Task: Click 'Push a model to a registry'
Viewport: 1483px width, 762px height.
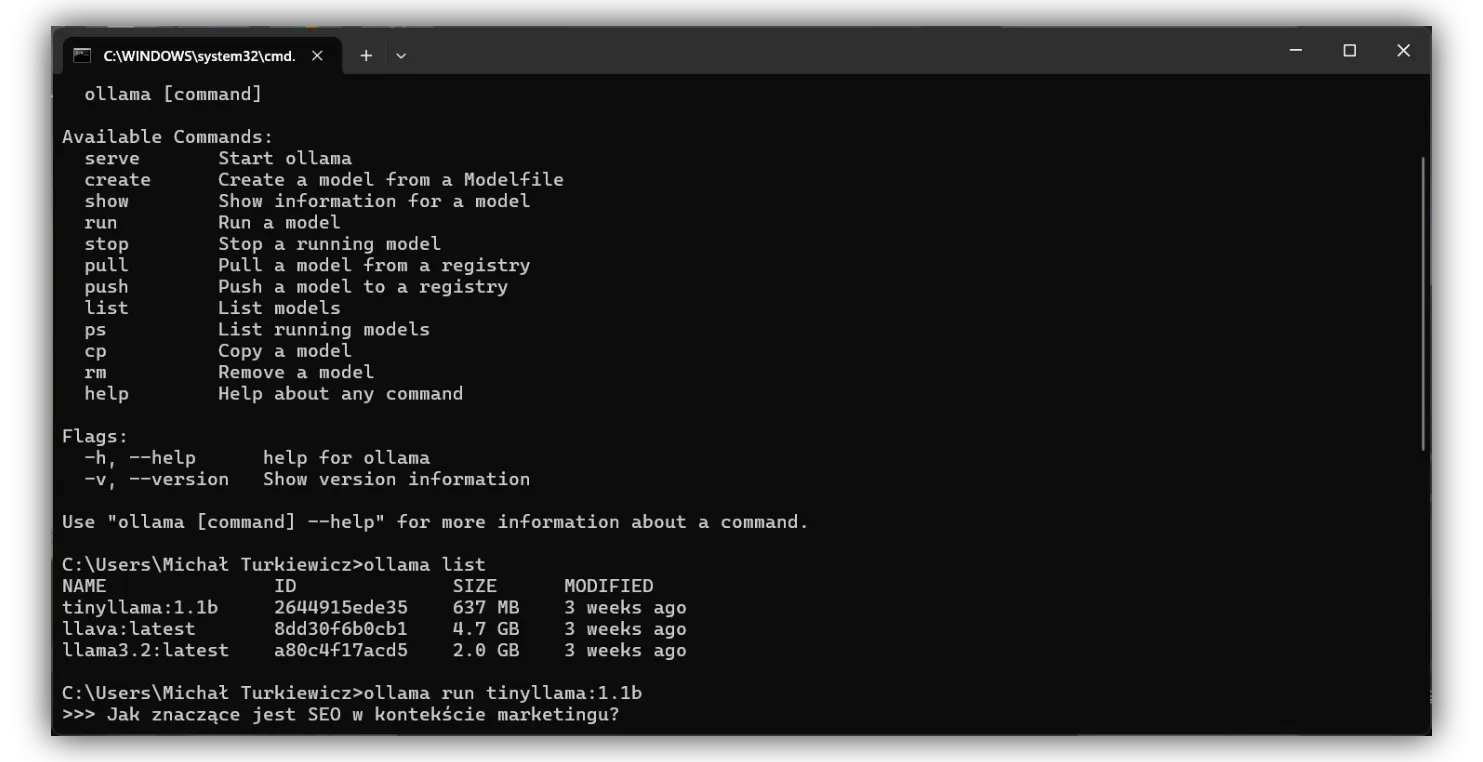Action: tap(363, 287)
